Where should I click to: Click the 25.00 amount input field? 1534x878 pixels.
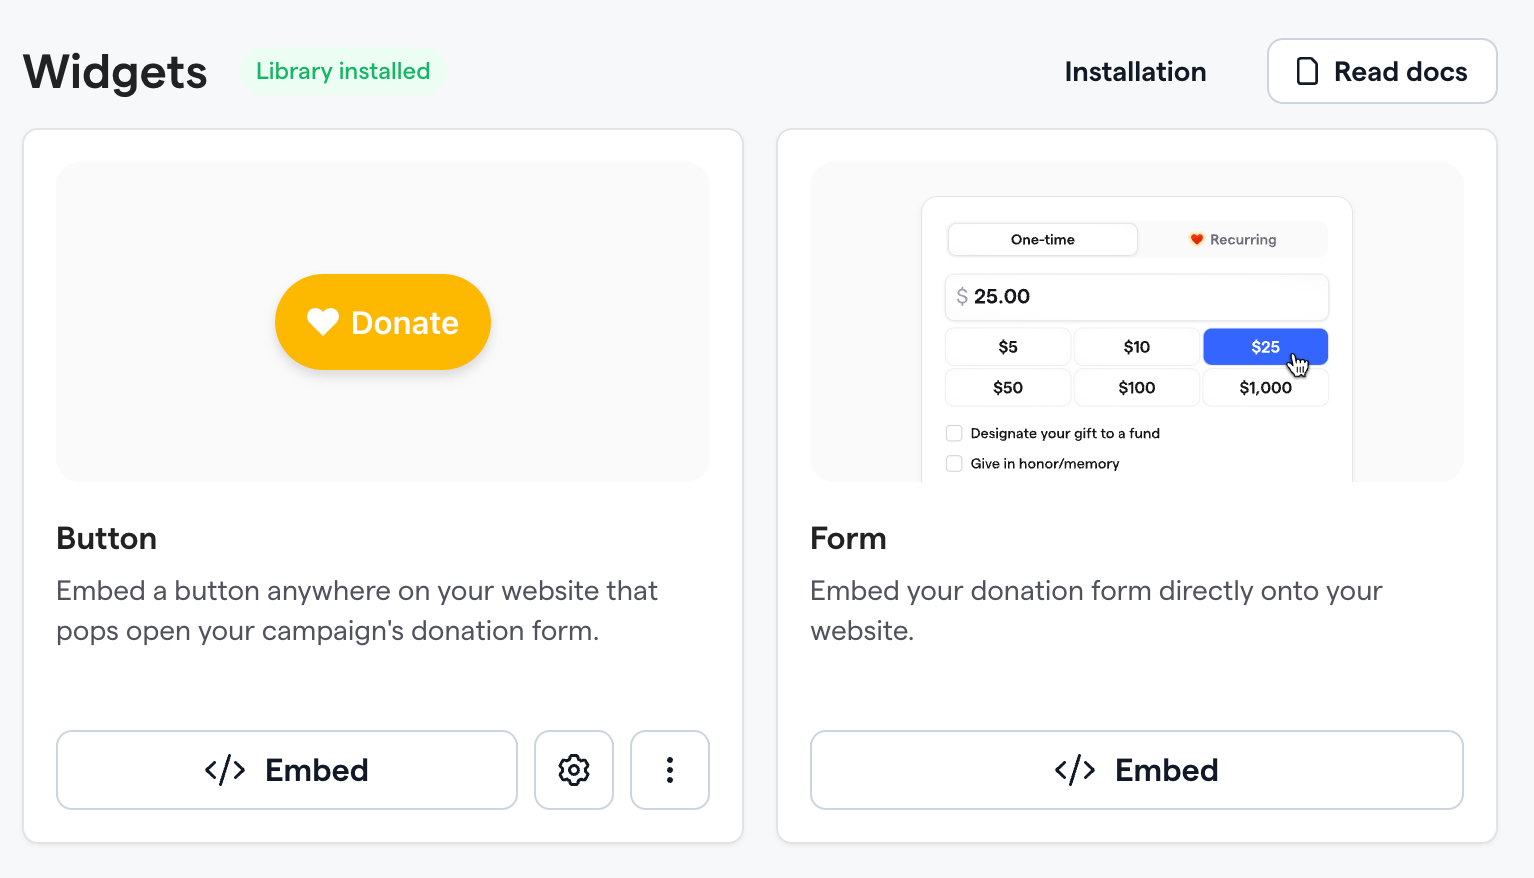1137,297
